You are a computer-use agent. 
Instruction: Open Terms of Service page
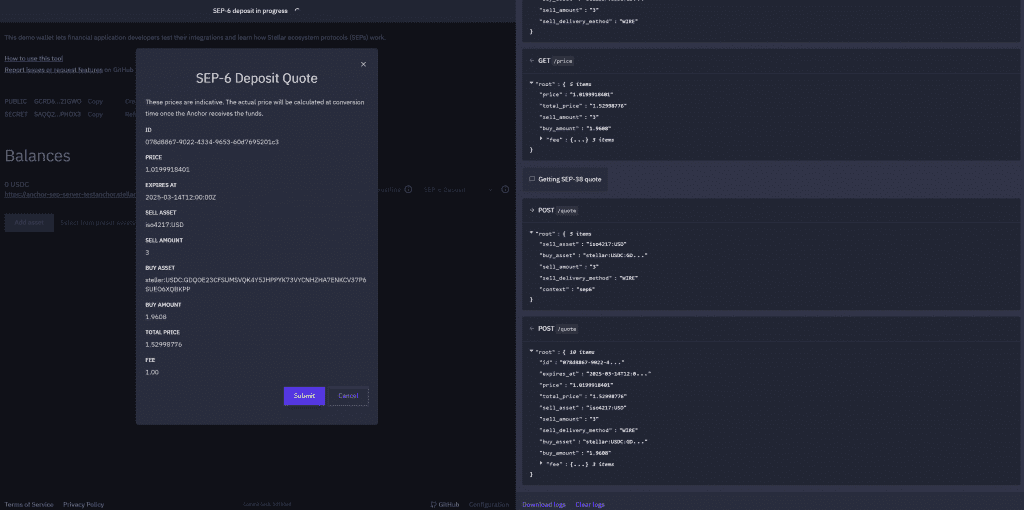29,504
